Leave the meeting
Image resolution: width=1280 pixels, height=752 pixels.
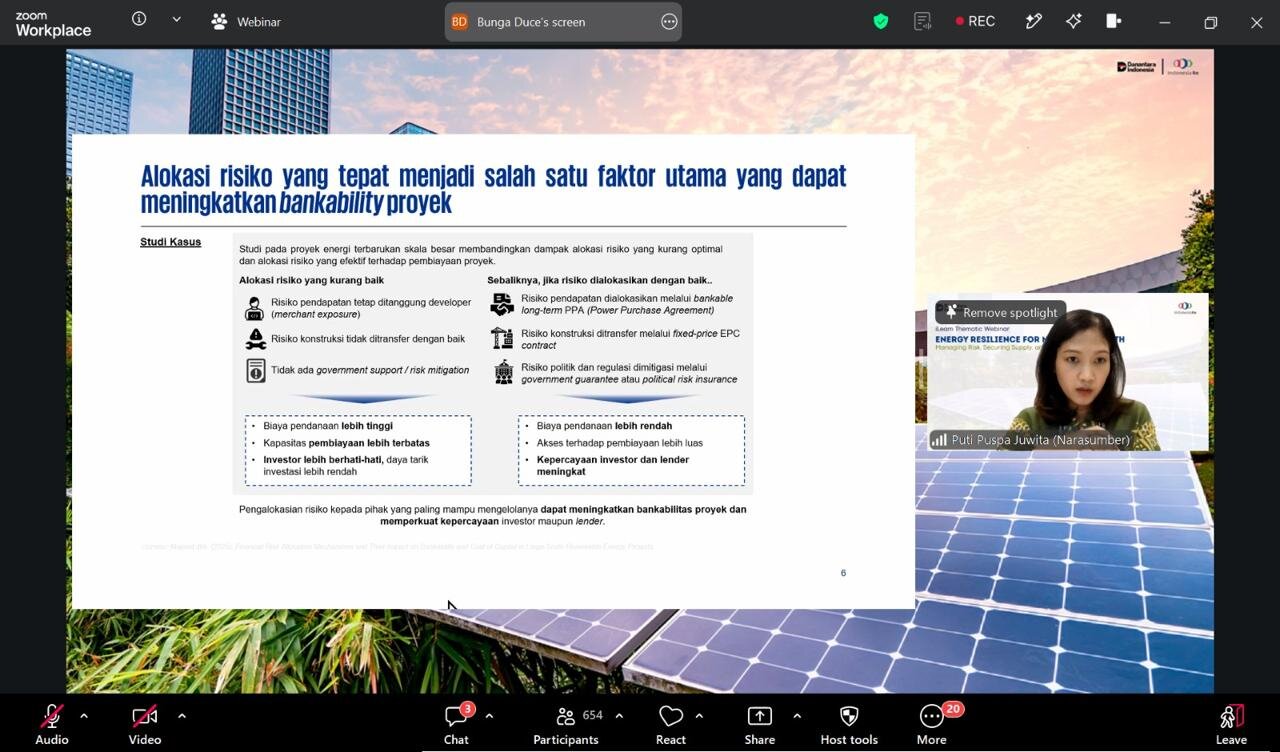tap(1231, 724)
